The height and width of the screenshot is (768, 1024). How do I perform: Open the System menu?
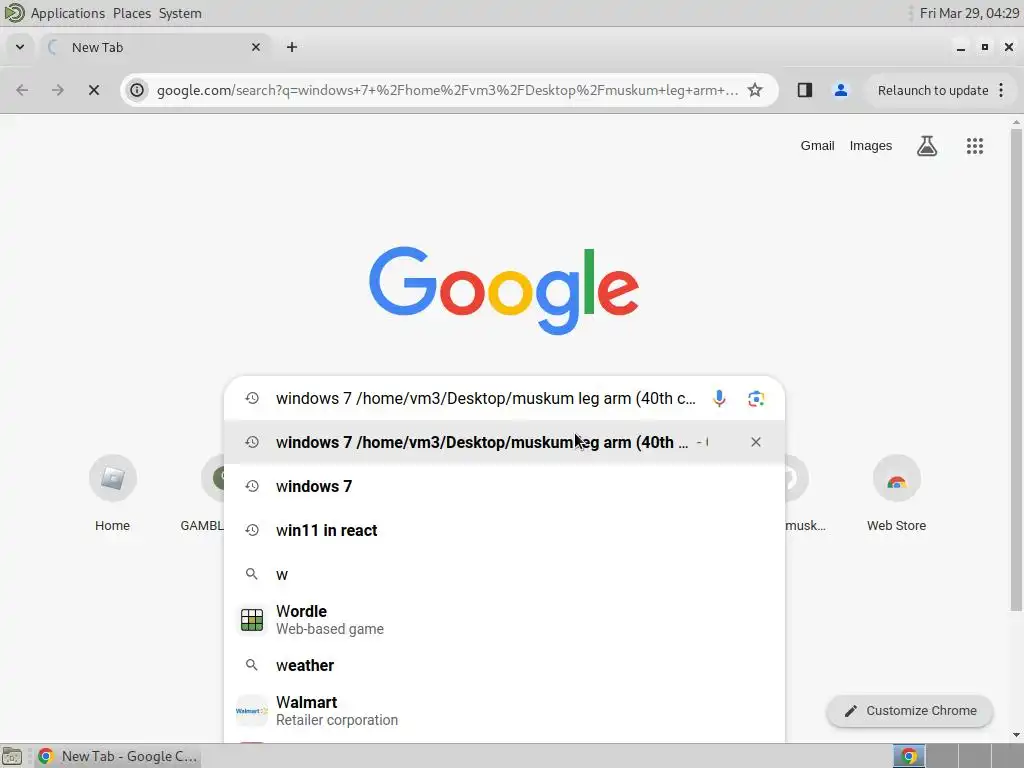[180, 13]
